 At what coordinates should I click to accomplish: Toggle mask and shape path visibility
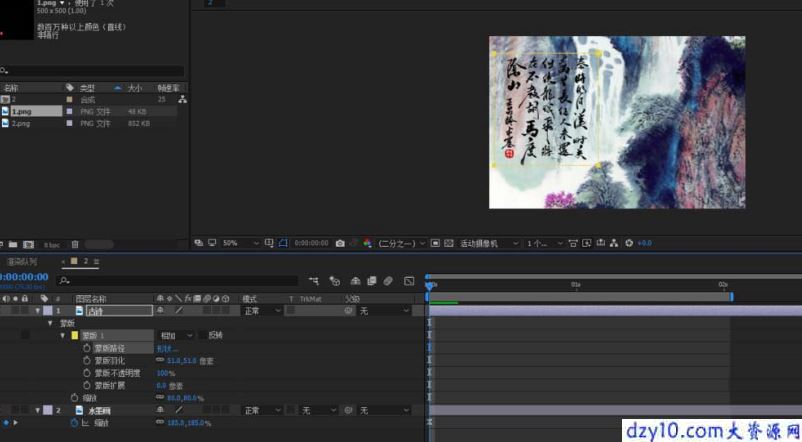click(x=283, y=243)
